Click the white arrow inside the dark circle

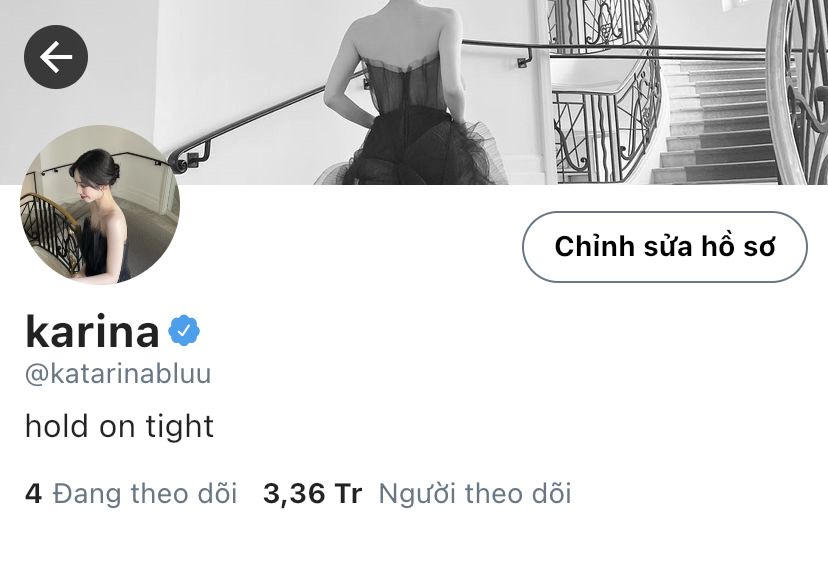tap(56, 57)
